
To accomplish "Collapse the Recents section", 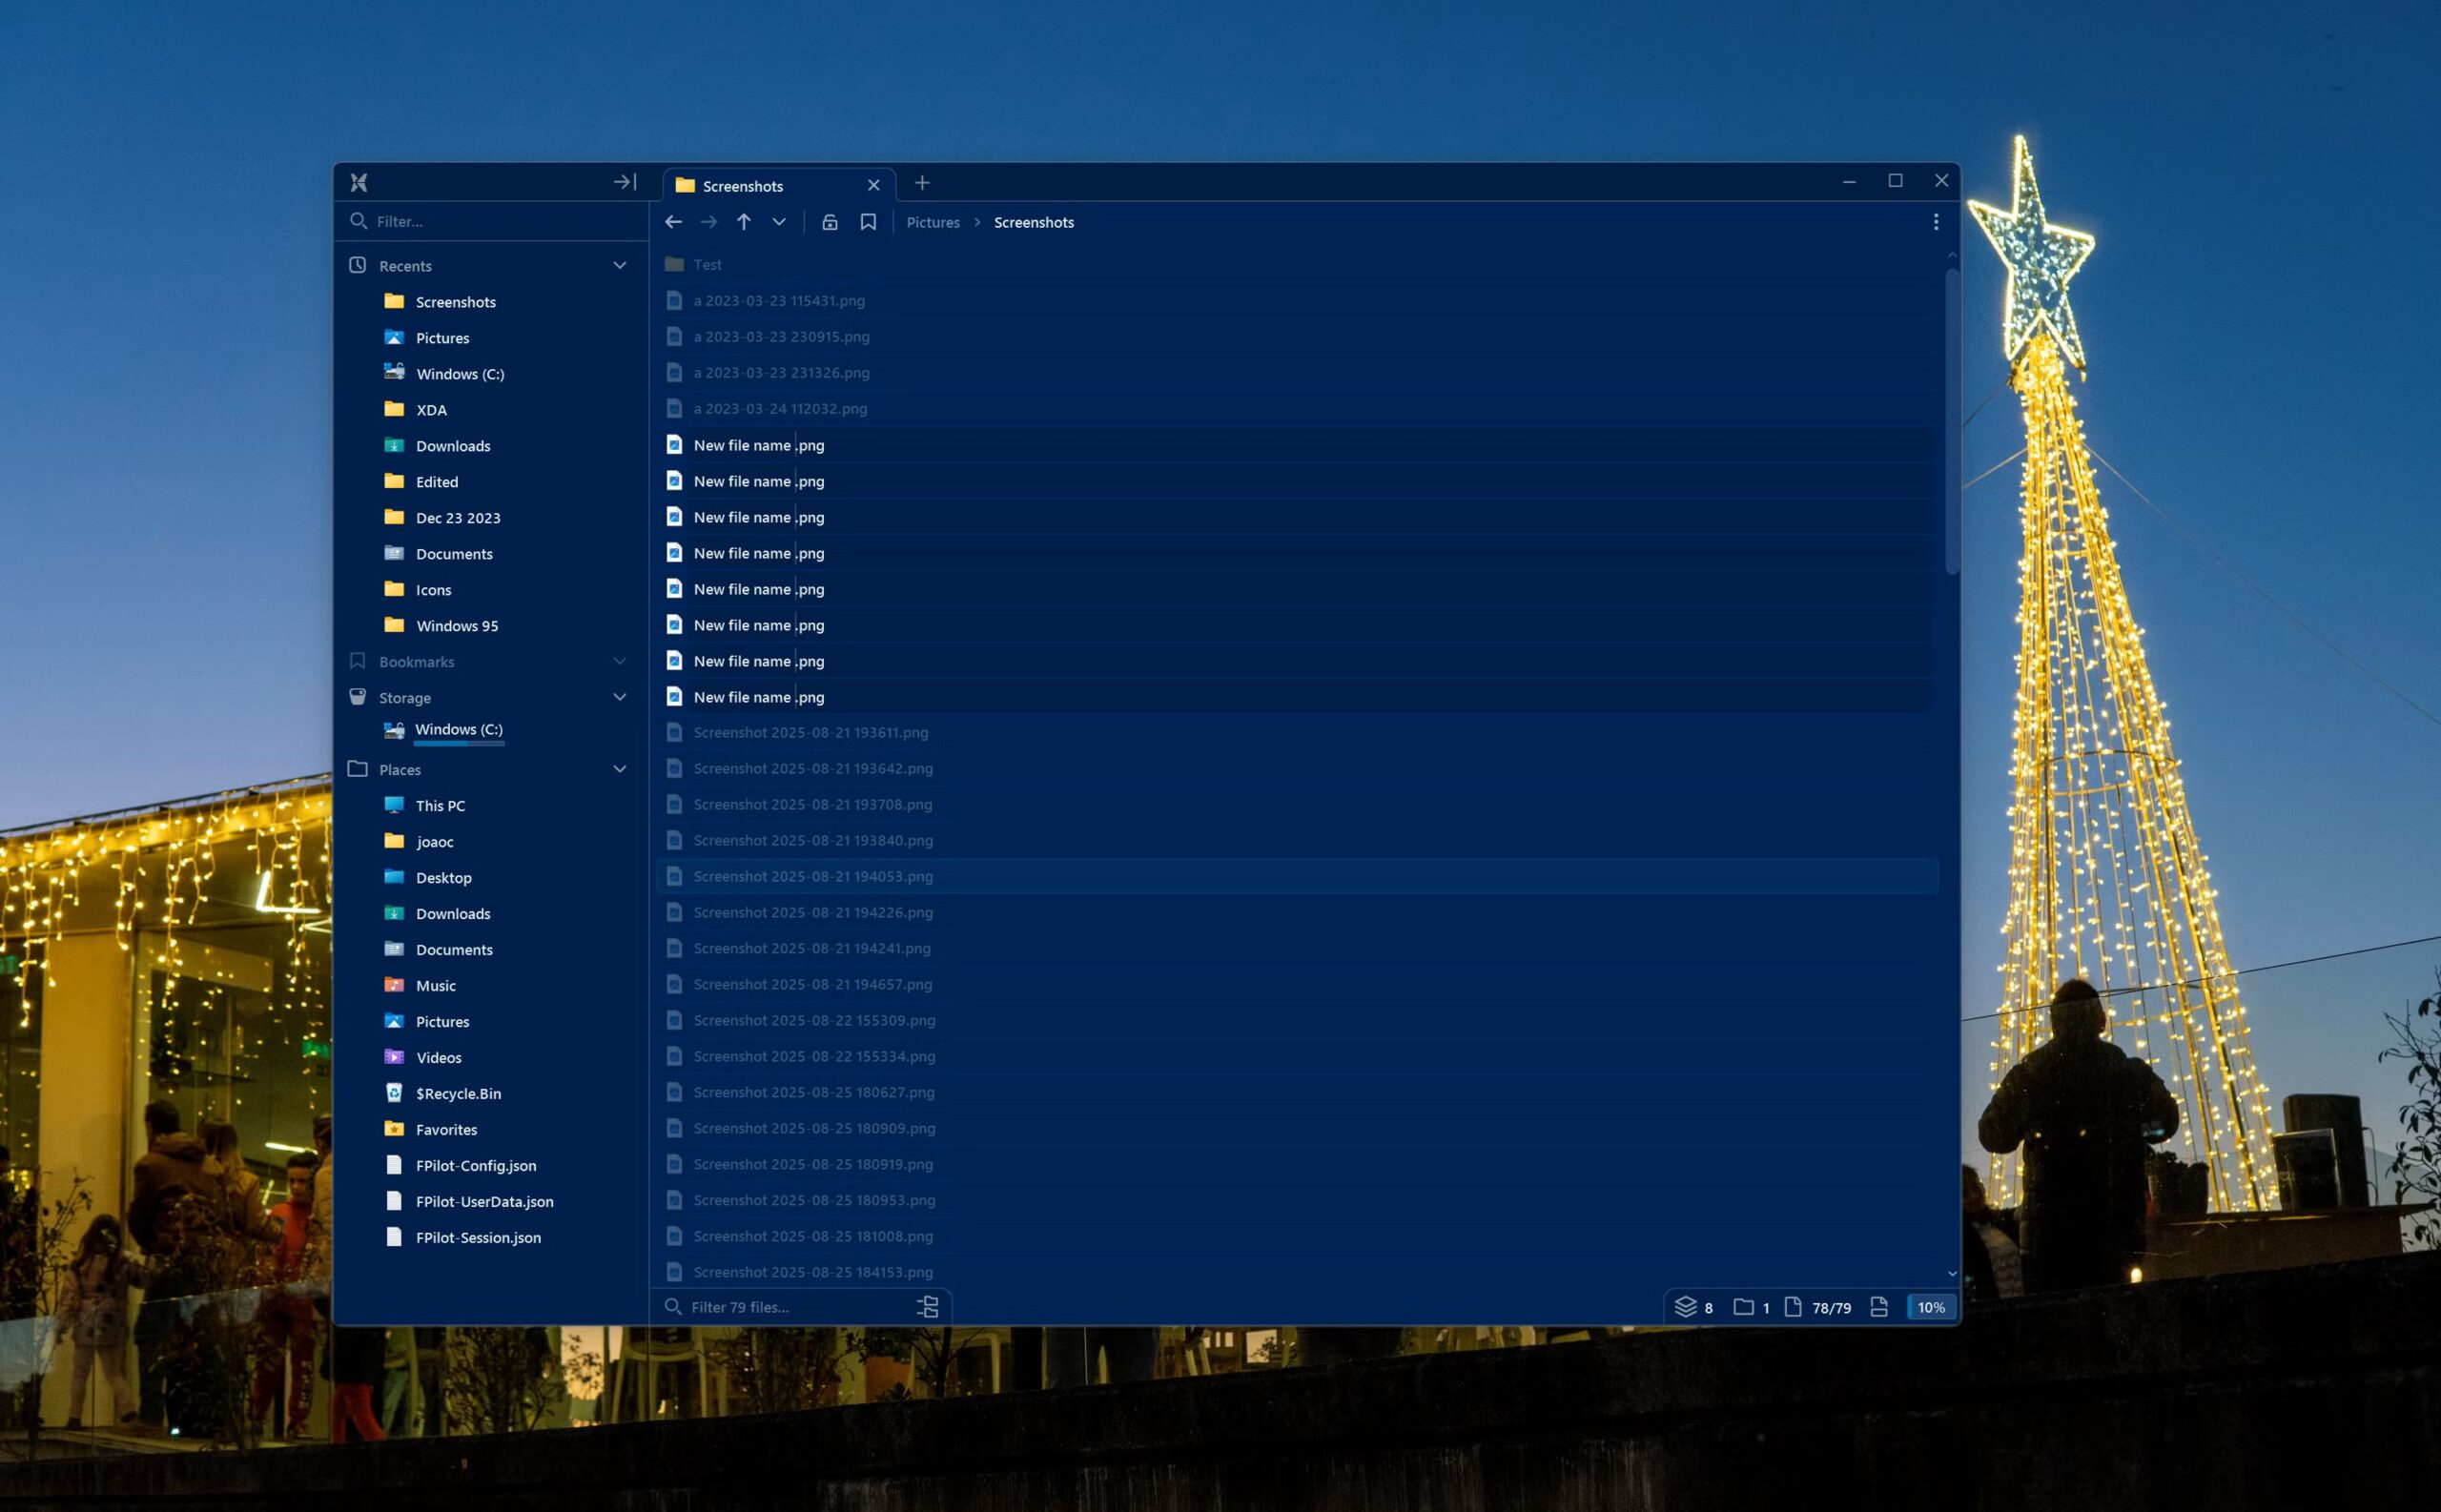I will coord(619,265).
